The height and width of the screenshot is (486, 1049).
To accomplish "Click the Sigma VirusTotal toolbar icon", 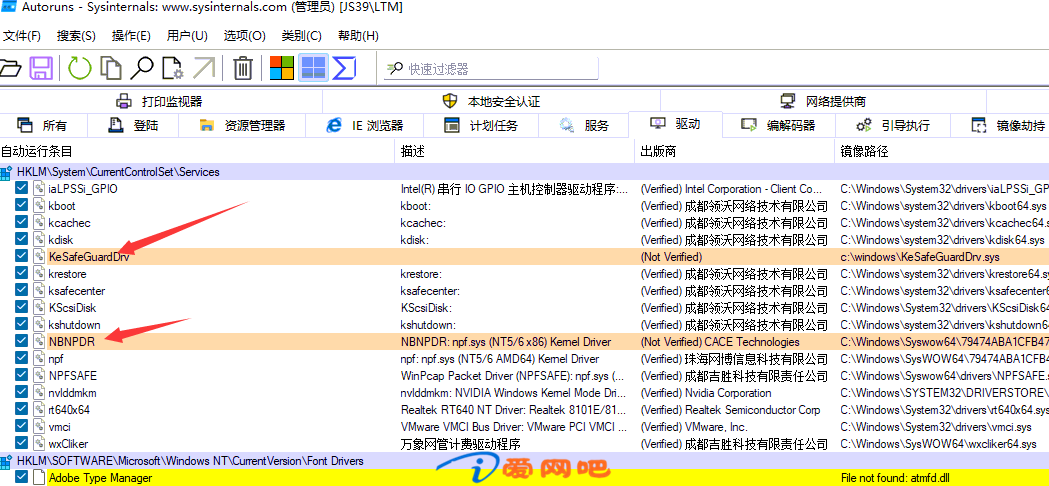I will point(344,68).
